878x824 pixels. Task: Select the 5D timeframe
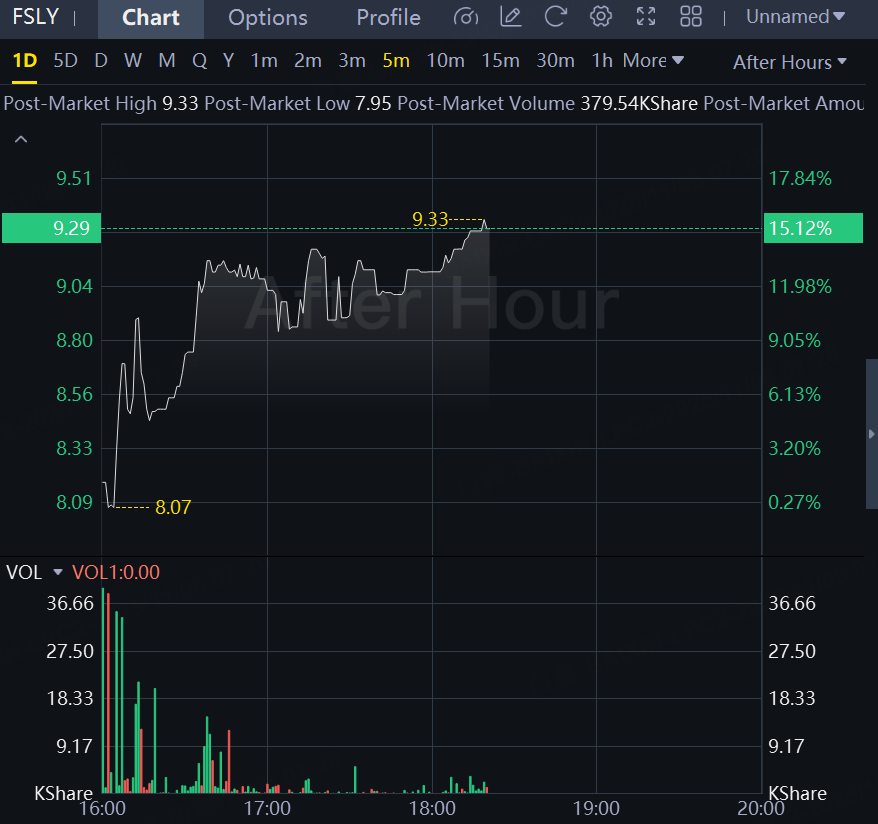(66, 60)
